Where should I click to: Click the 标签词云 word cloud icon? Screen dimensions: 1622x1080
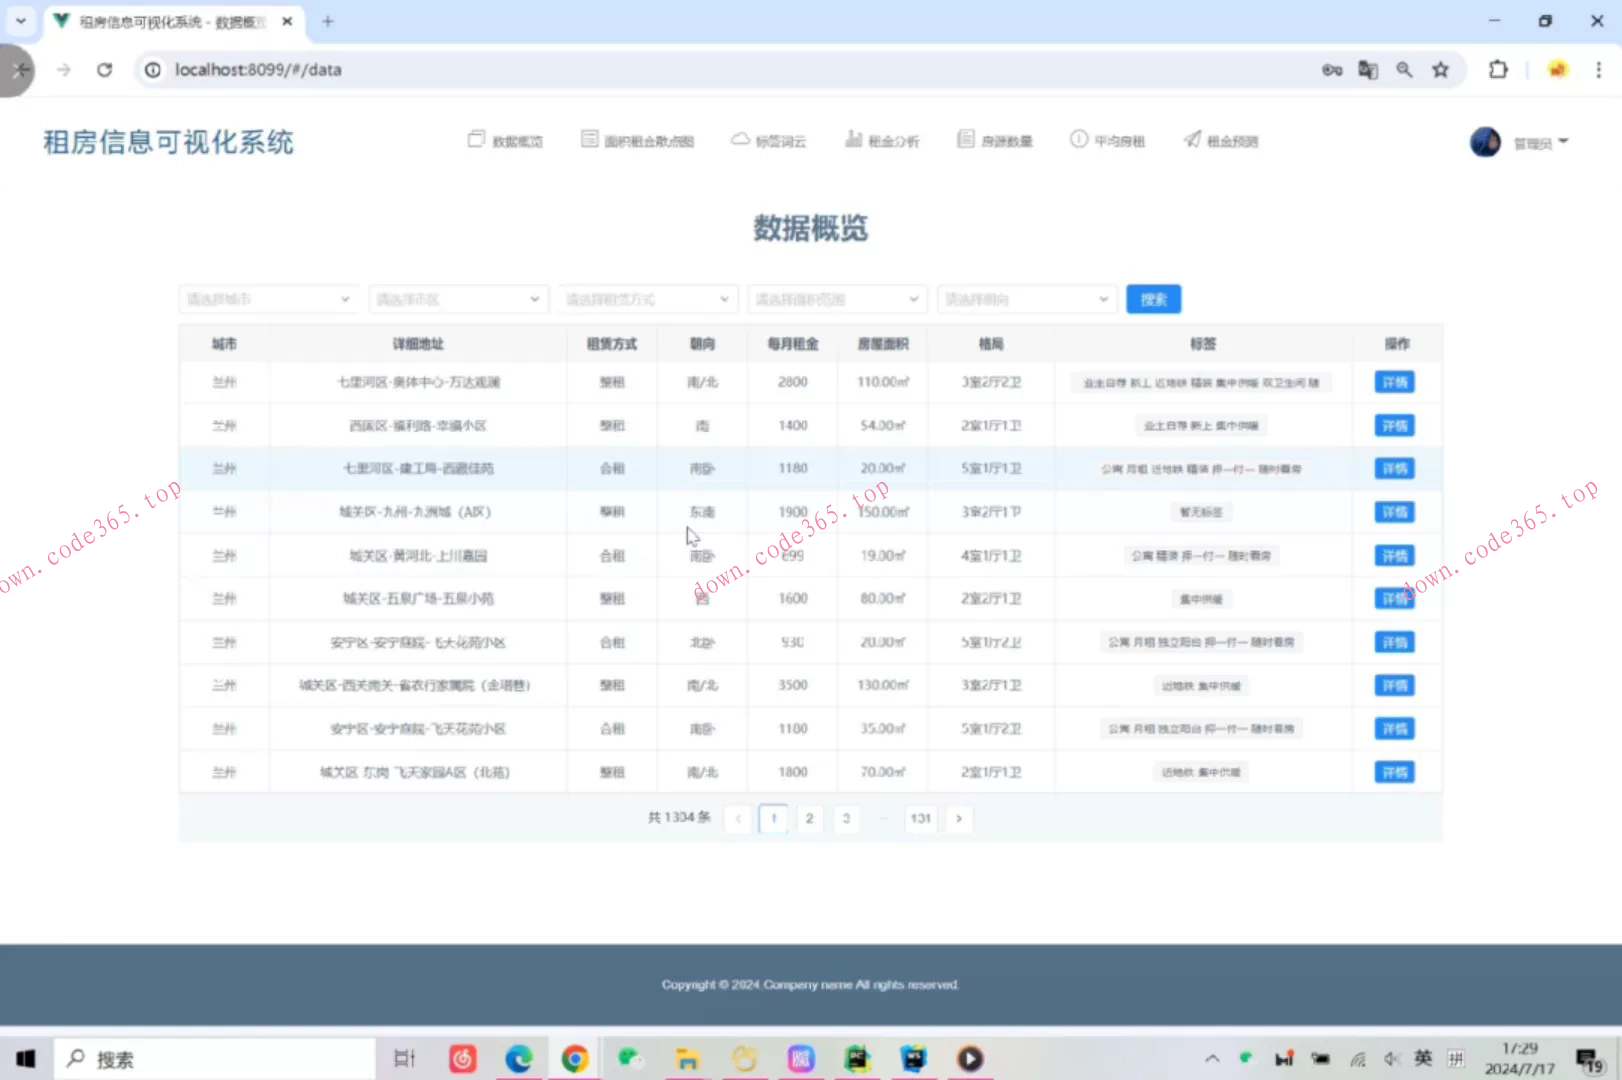pyautogui.click(x=769, y=140)
